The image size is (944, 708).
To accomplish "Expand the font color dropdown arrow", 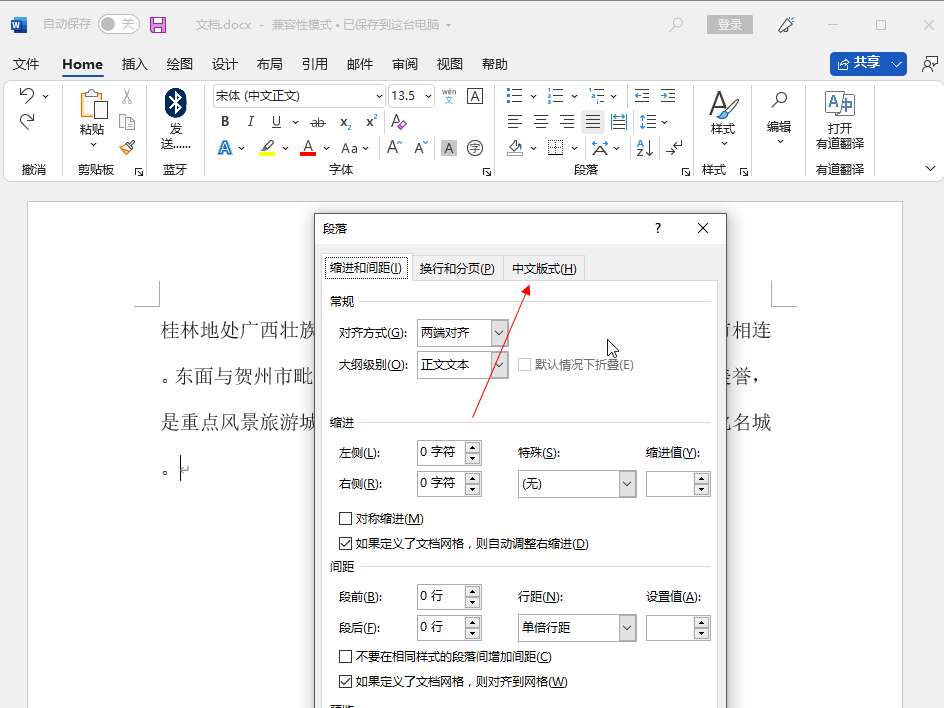I will [x=326, y=148].
